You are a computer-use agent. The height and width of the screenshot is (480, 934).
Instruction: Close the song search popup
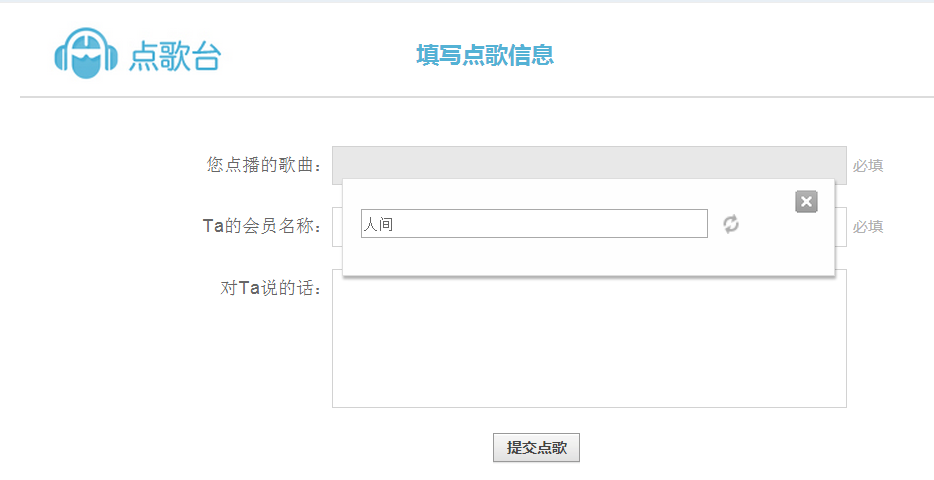(806, 202)
